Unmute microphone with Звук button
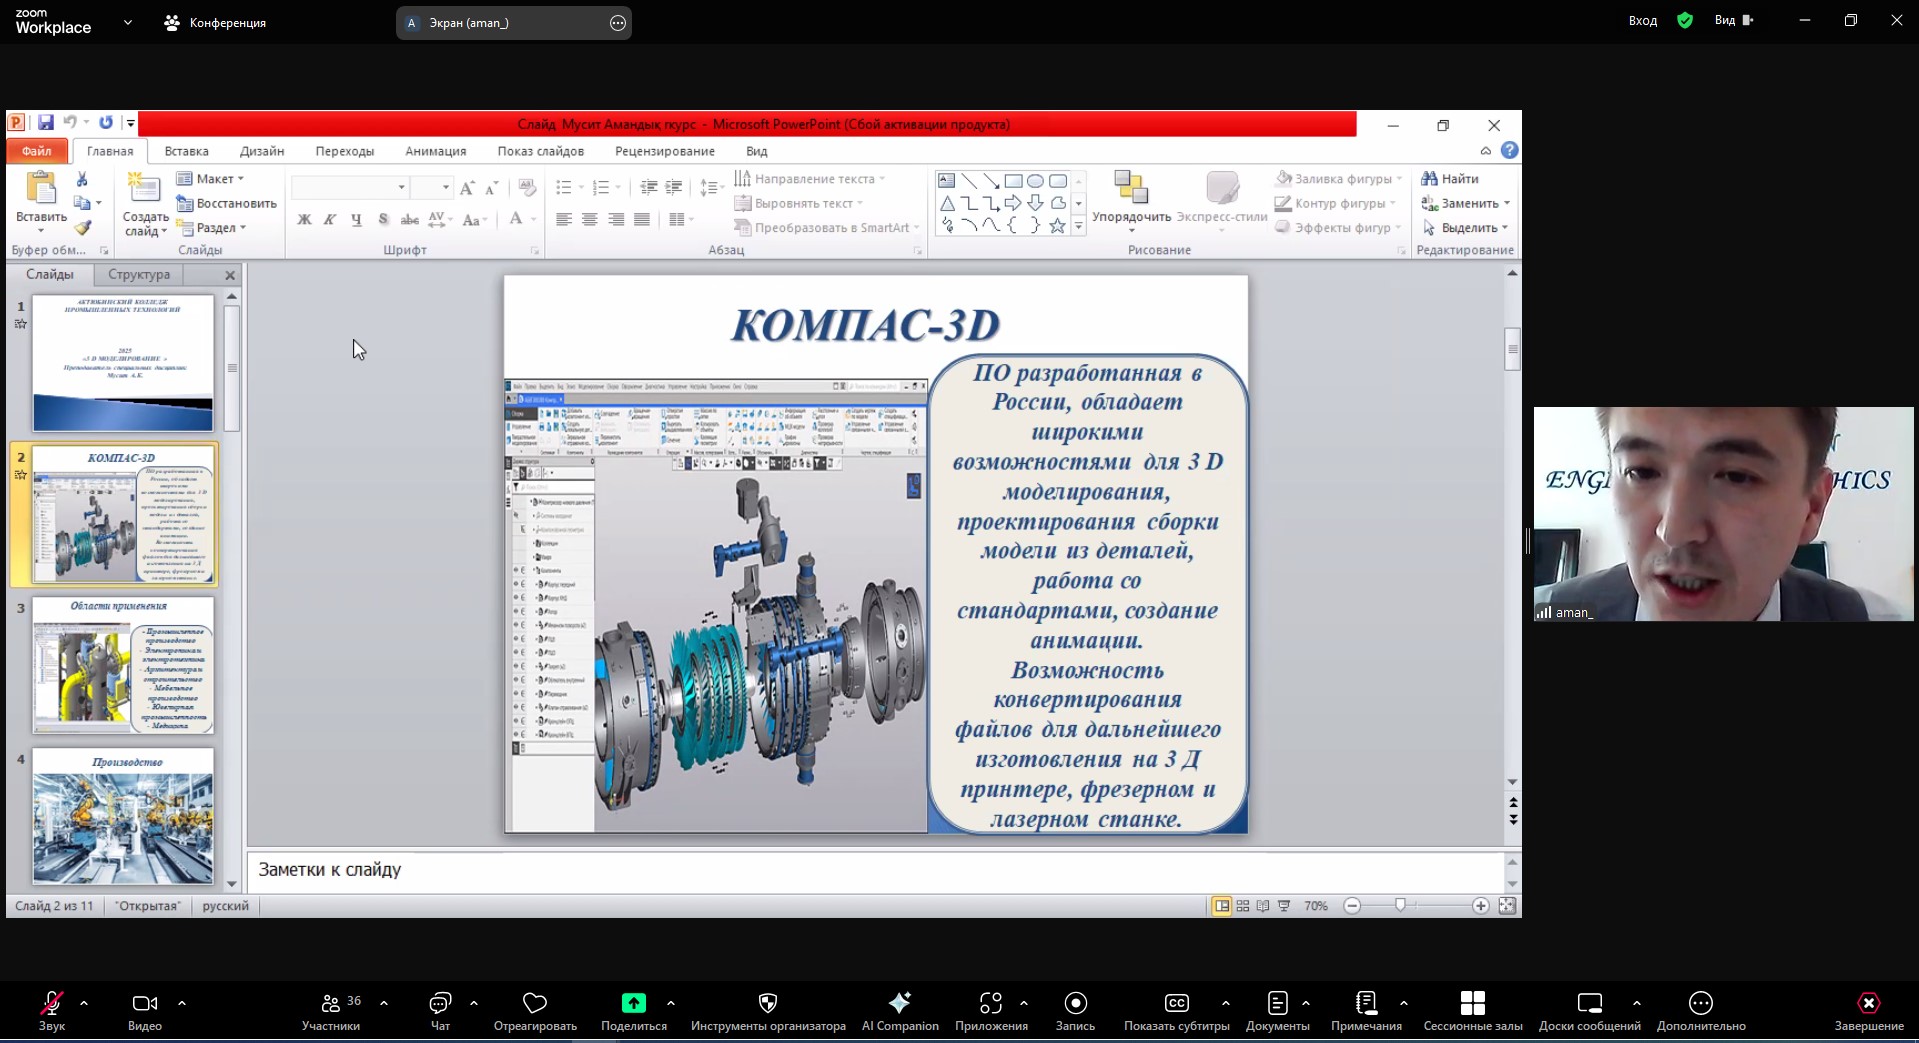This screenshot has height=1043, width=1919. pos(51,1003)
